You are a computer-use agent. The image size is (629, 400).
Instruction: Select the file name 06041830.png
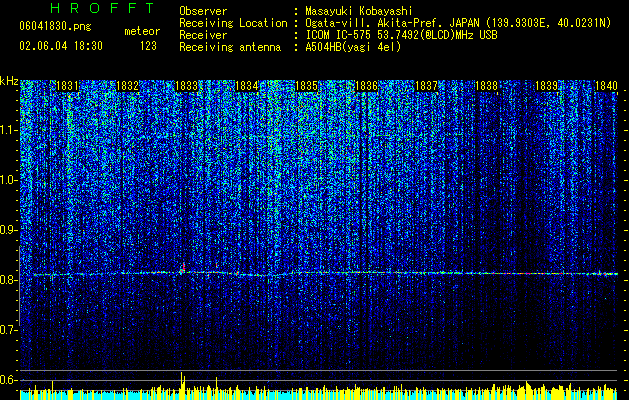(55, 27)
